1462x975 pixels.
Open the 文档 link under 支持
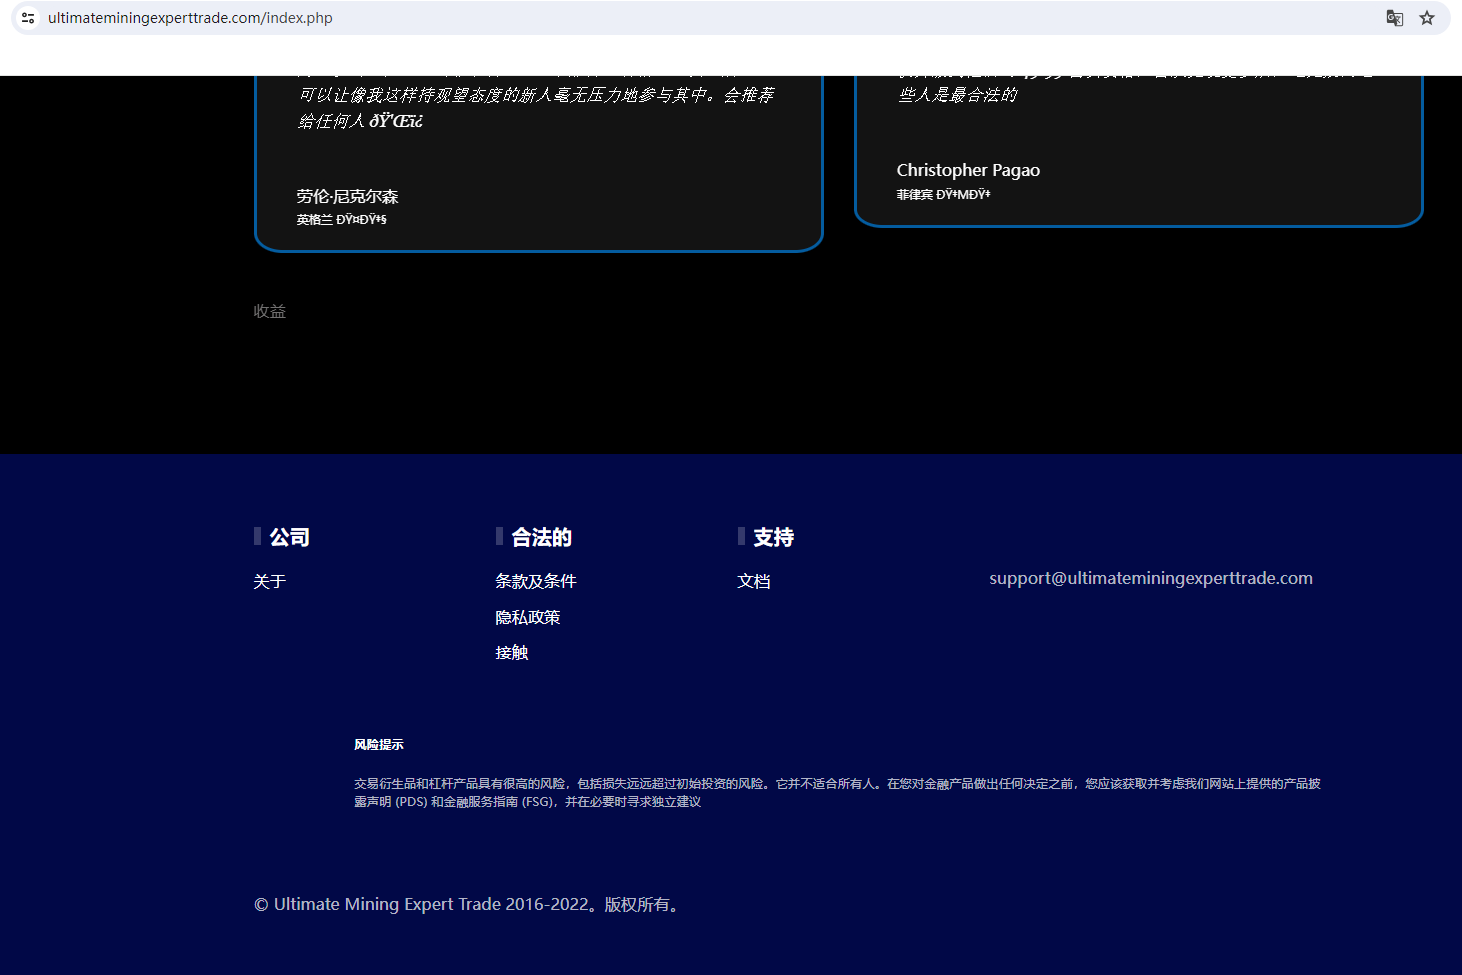tap(754, 582)
